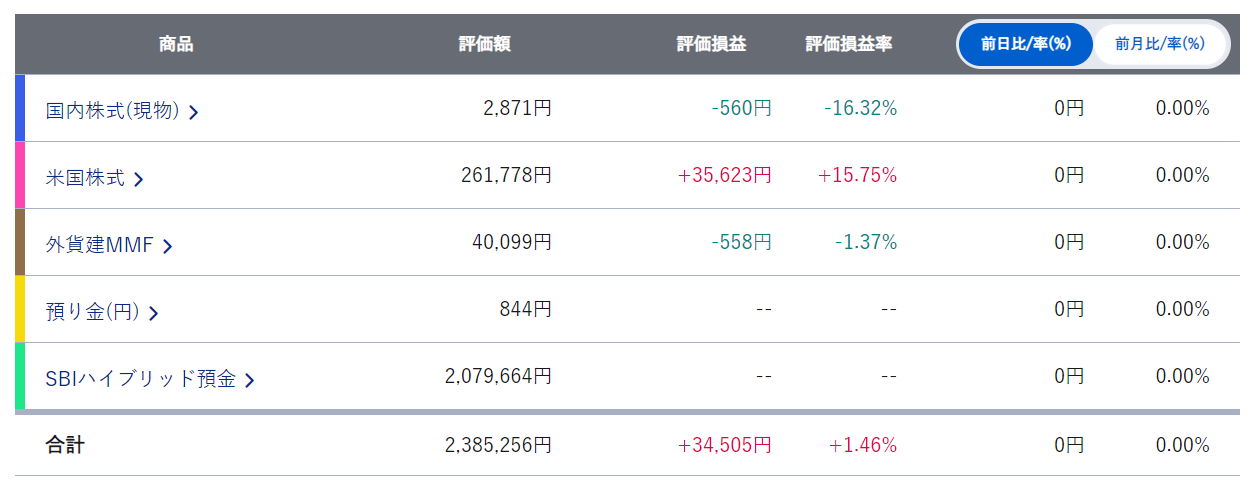Viewport: 1254px width, 485px height.
Task: Click the blue color bar for 国内株式
Action: tap(20, 108)
